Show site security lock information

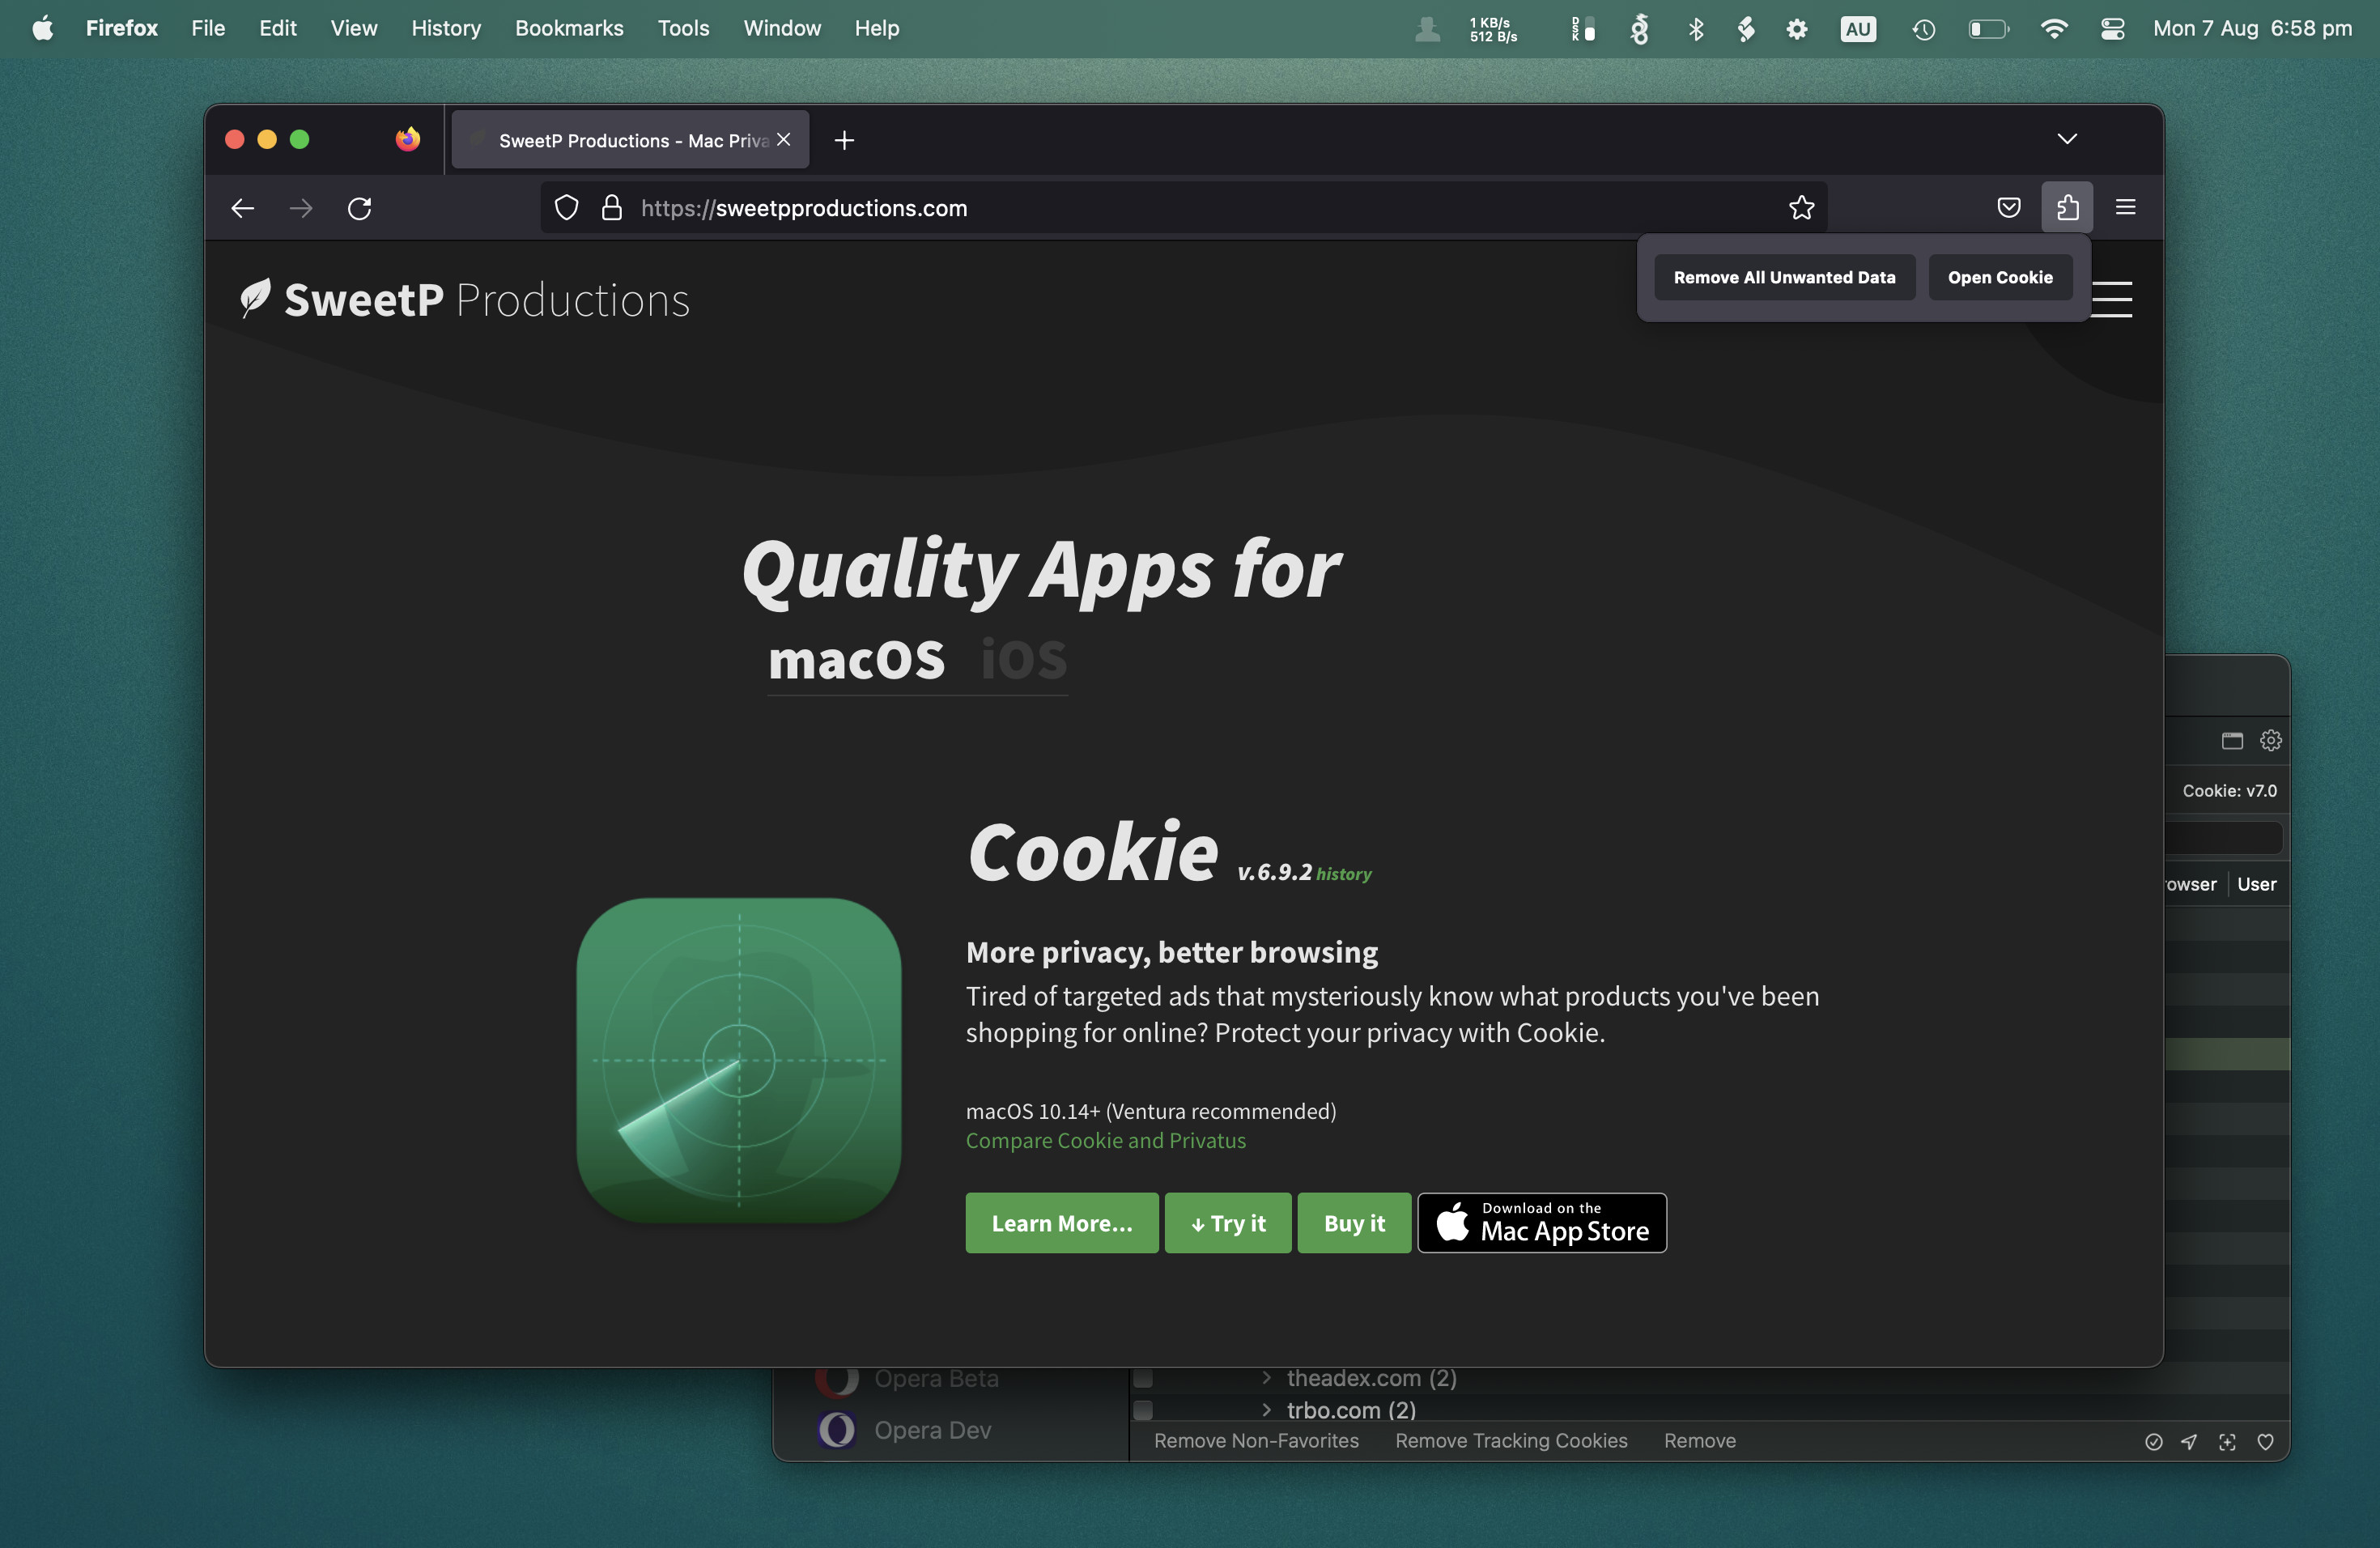[611, 207]
